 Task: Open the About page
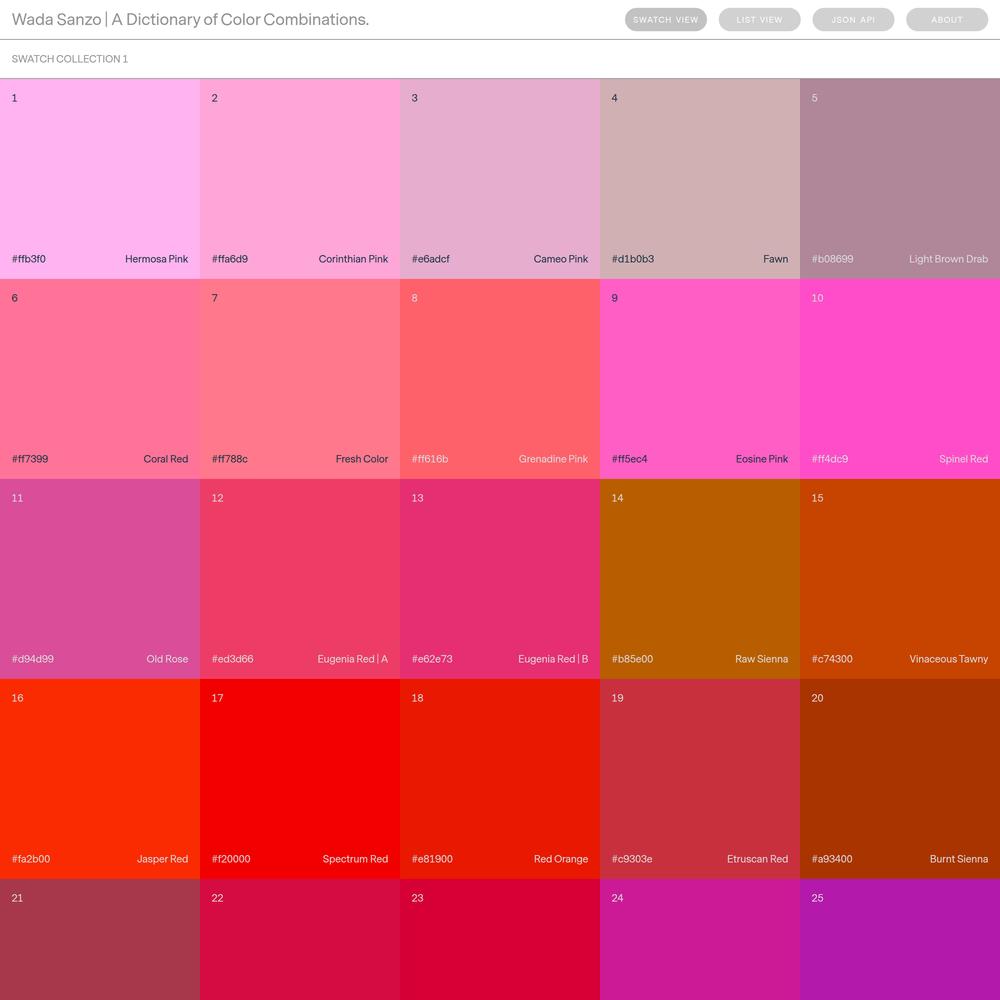coord(946,20)
